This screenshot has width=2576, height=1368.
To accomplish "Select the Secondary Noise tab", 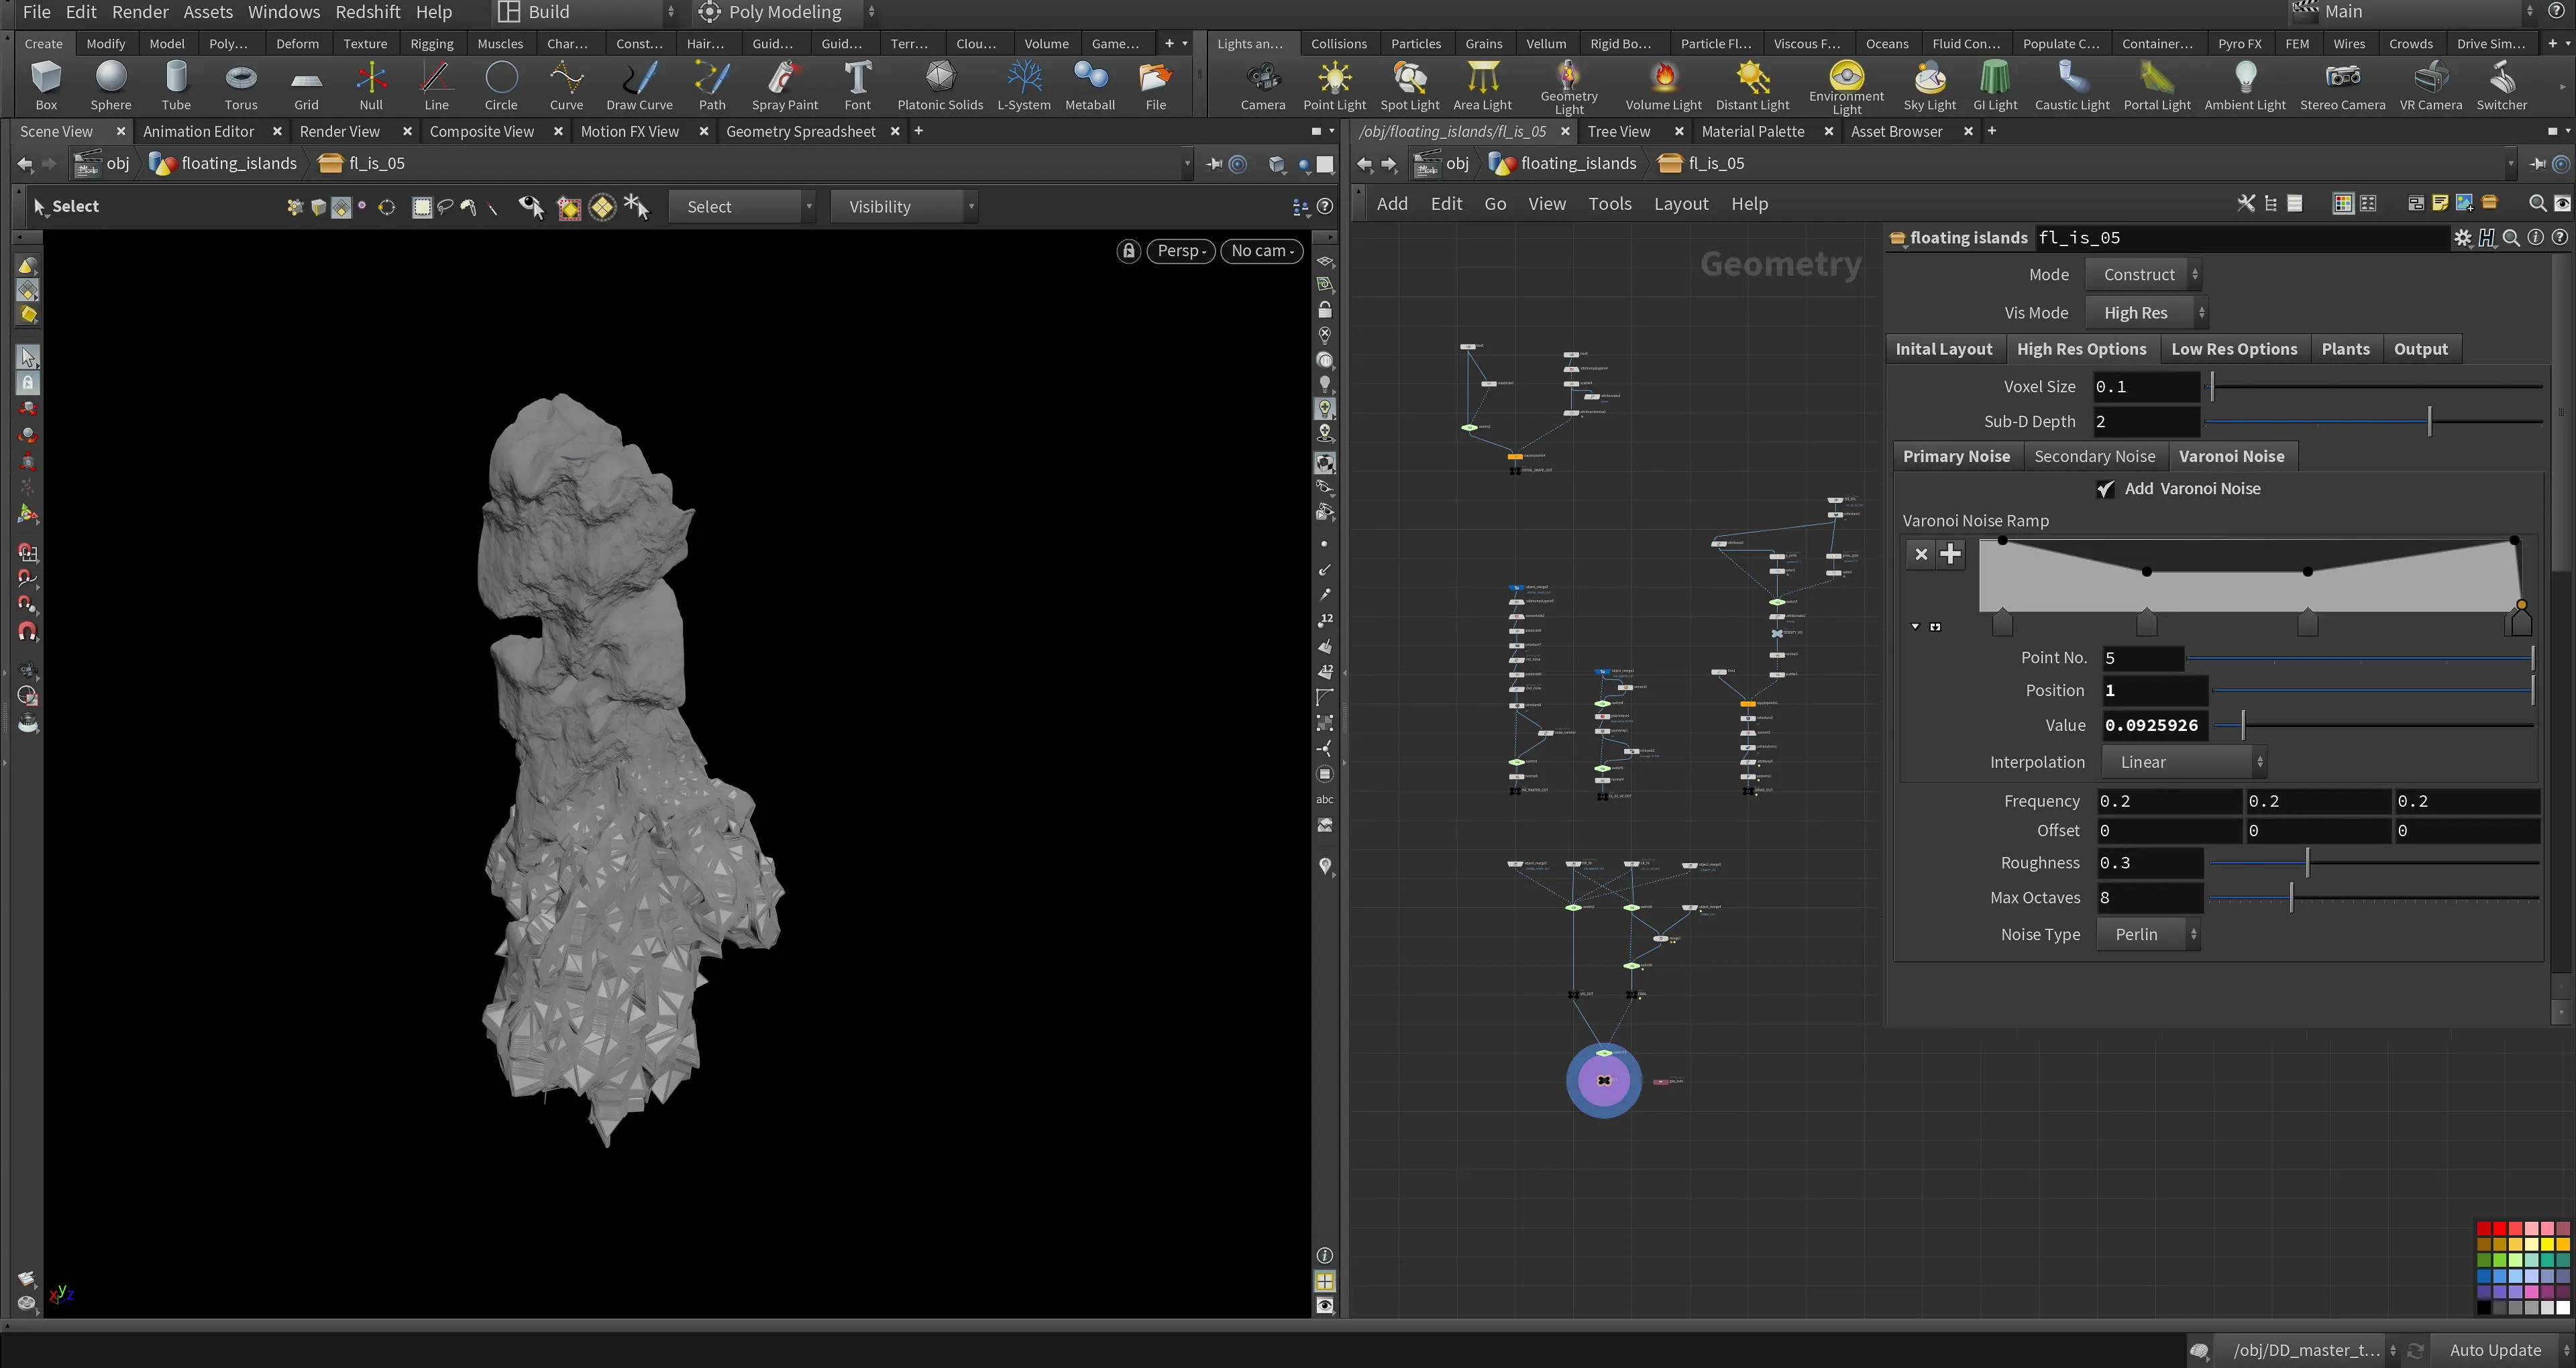I will tap(2094, 456).
